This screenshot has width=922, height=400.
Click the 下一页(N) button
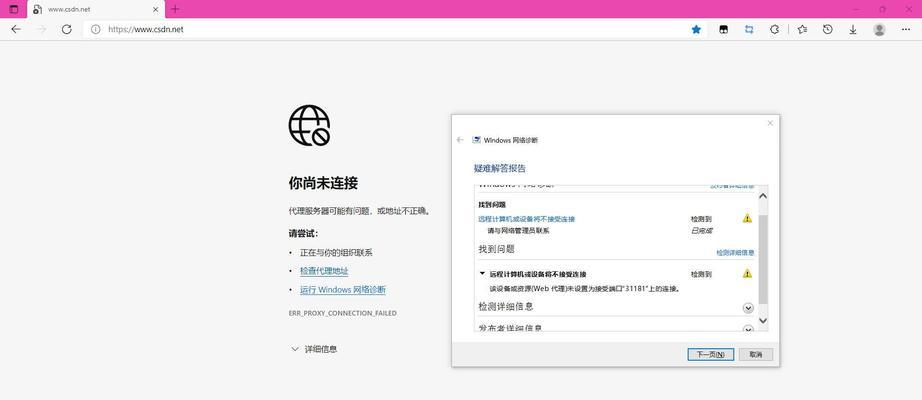[x=710, y=355]
